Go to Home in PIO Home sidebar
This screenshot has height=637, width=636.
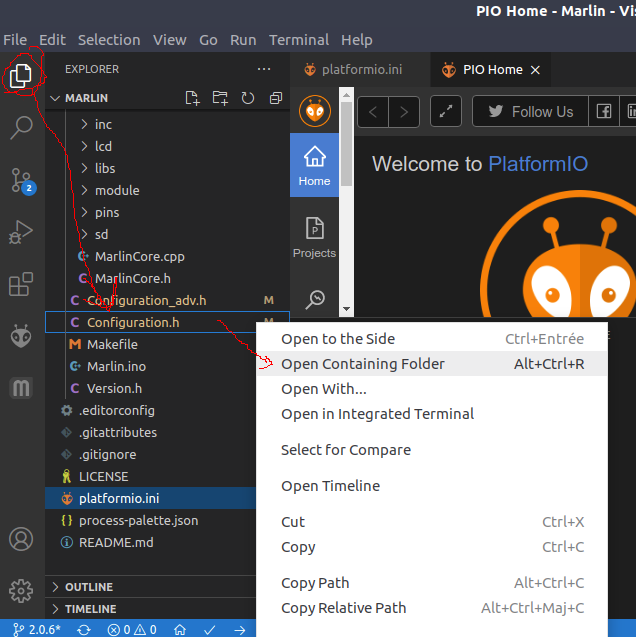(x=314, y=165)
